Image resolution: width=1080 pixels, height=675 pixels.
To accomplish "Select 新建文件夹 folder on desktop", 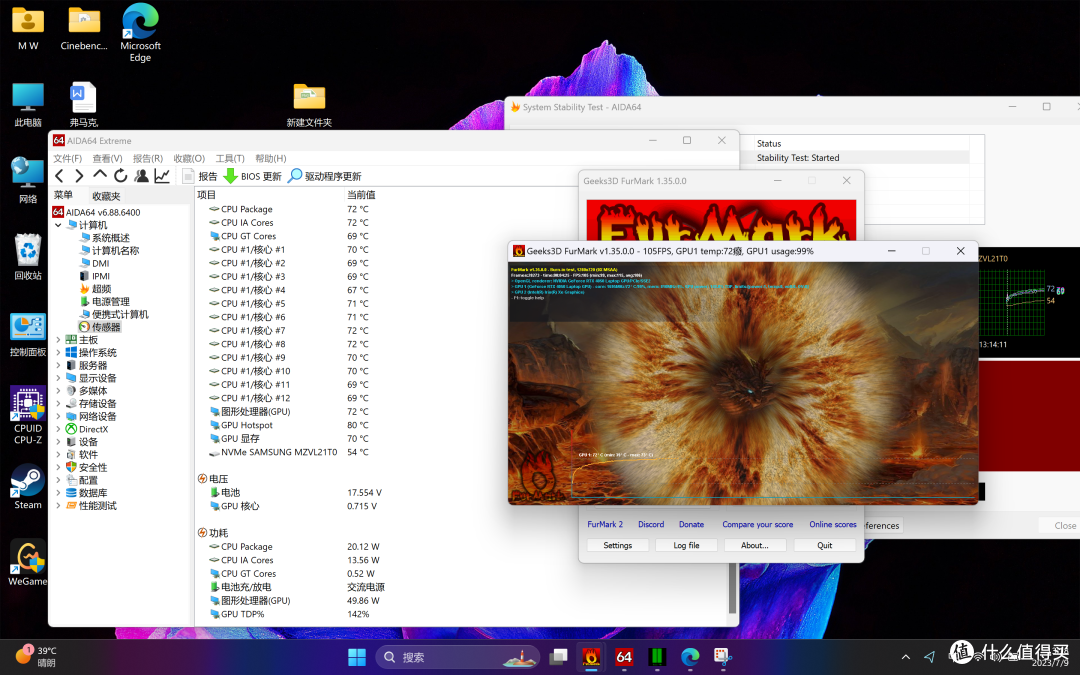I will [309, 105].
